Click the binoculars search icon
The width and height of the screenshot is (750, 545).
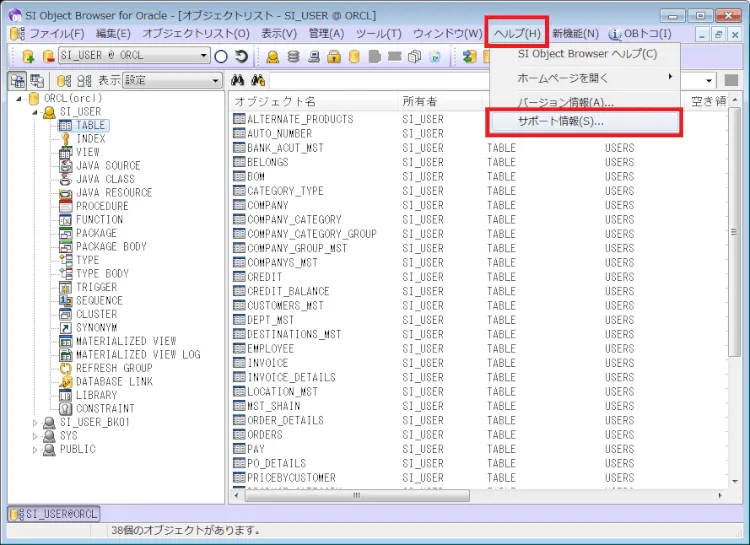point(237,80)
